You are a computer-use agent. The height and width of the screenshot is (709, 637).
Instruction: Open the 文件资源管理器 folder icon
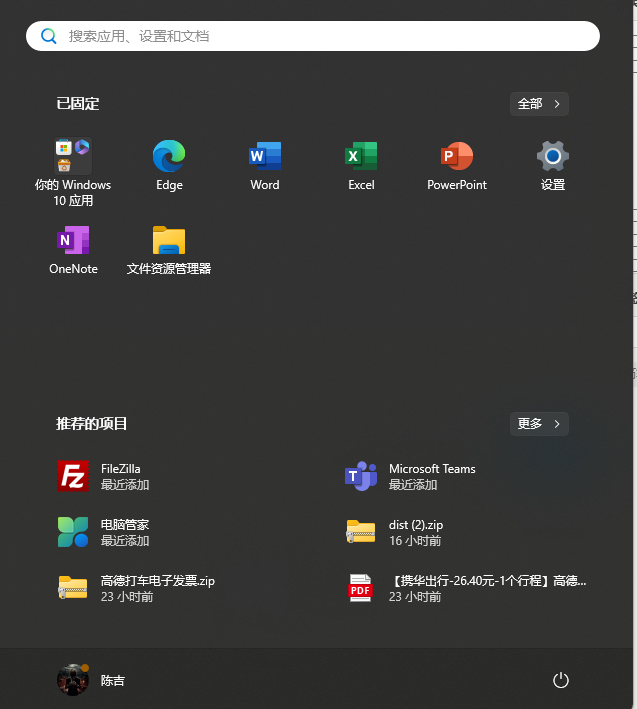(169, 240)
